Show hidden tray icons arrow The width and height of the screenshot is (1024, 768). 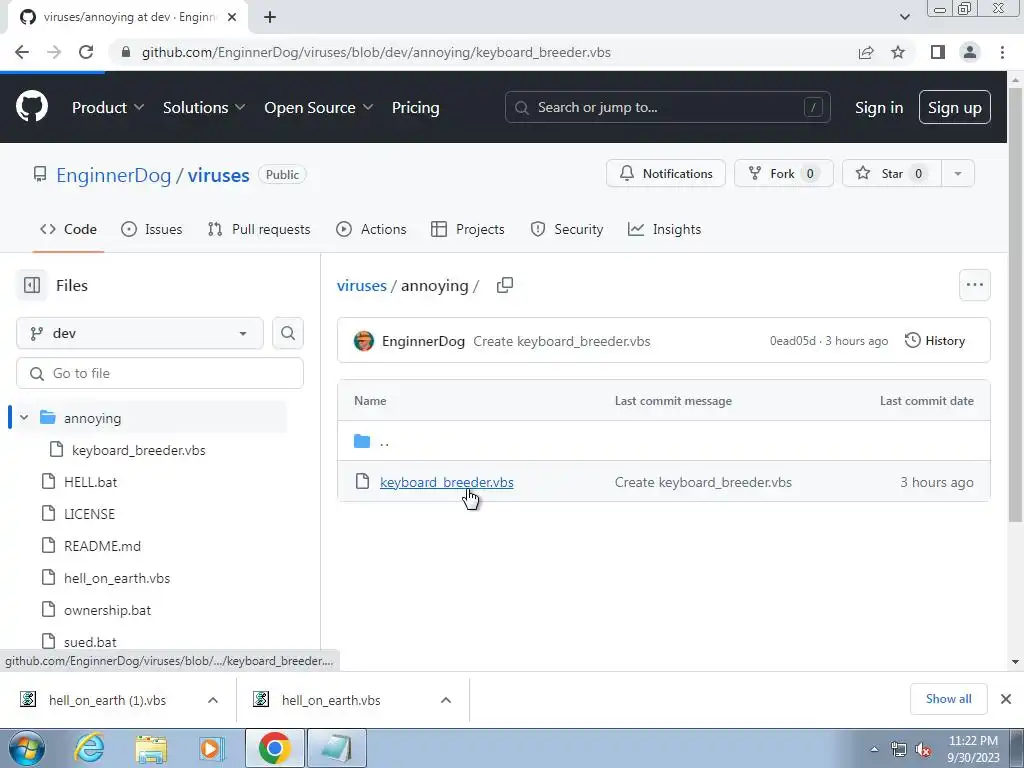pyautogui.click(x=874, y=748)
